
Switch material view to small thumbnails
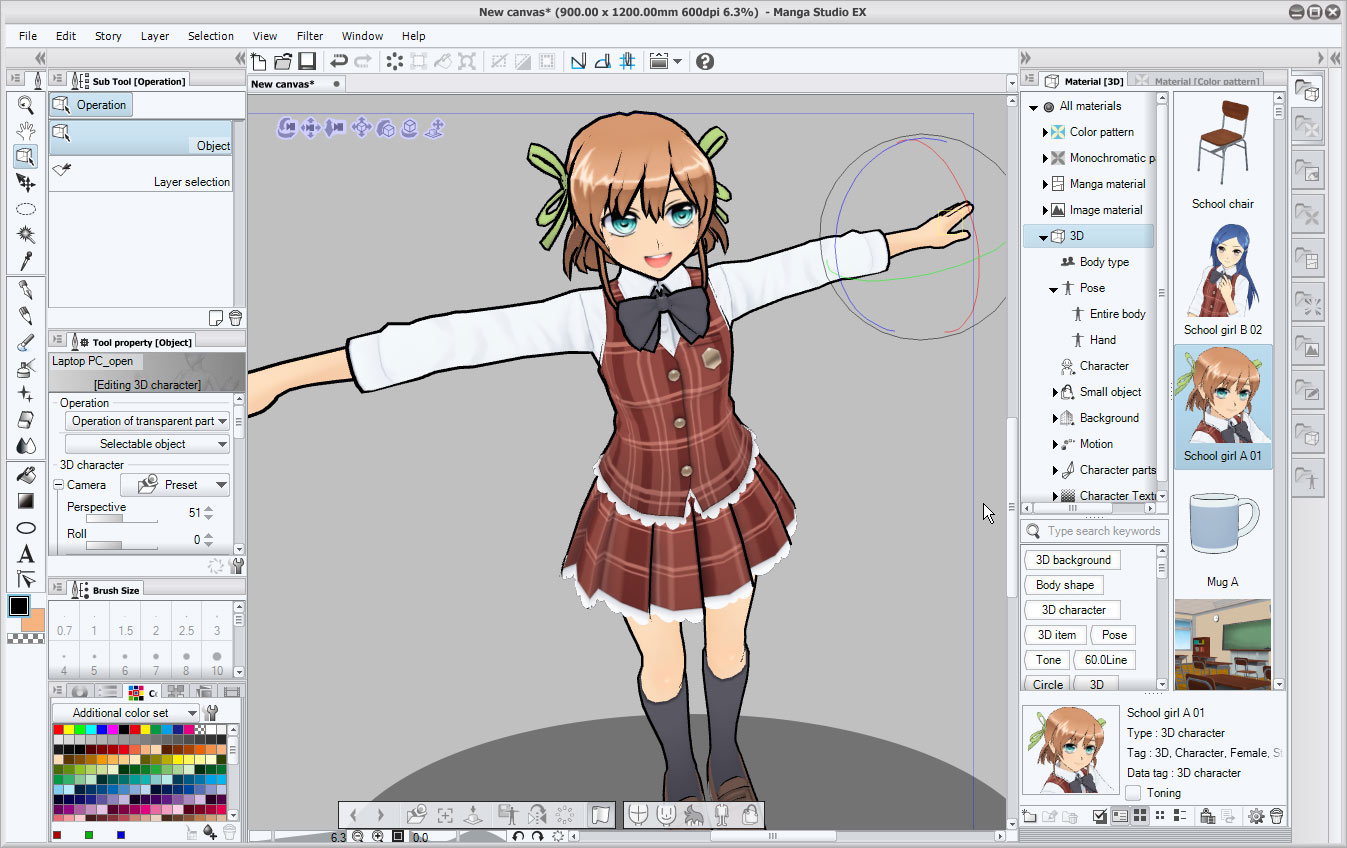[x=1161, y=816]
